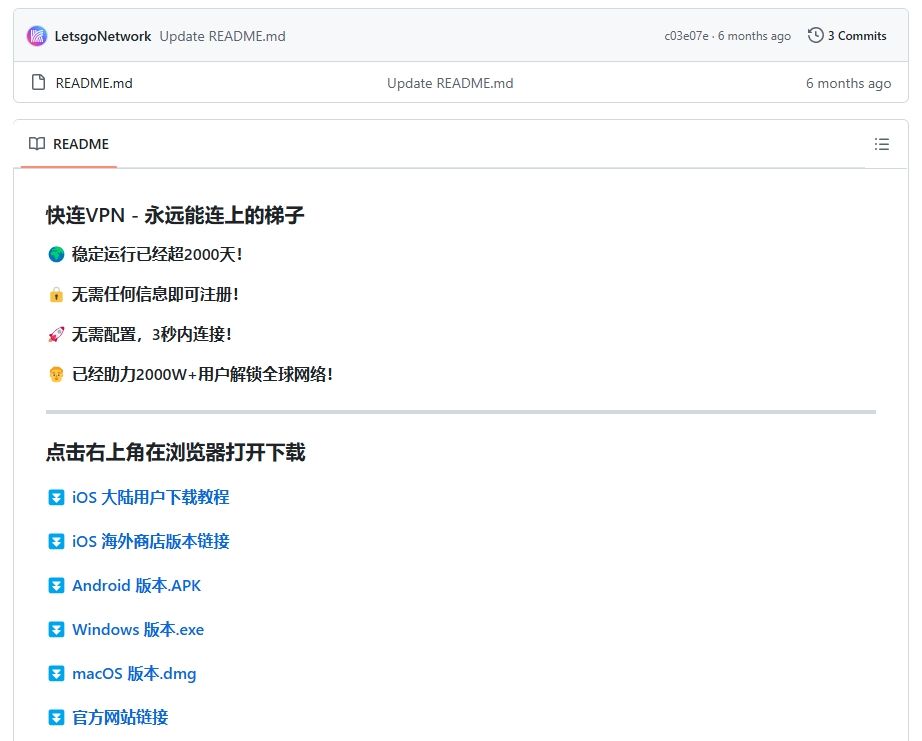Open README.md row's commit message link
This screenshot has width=922, height=741.
tap(450, 83)
